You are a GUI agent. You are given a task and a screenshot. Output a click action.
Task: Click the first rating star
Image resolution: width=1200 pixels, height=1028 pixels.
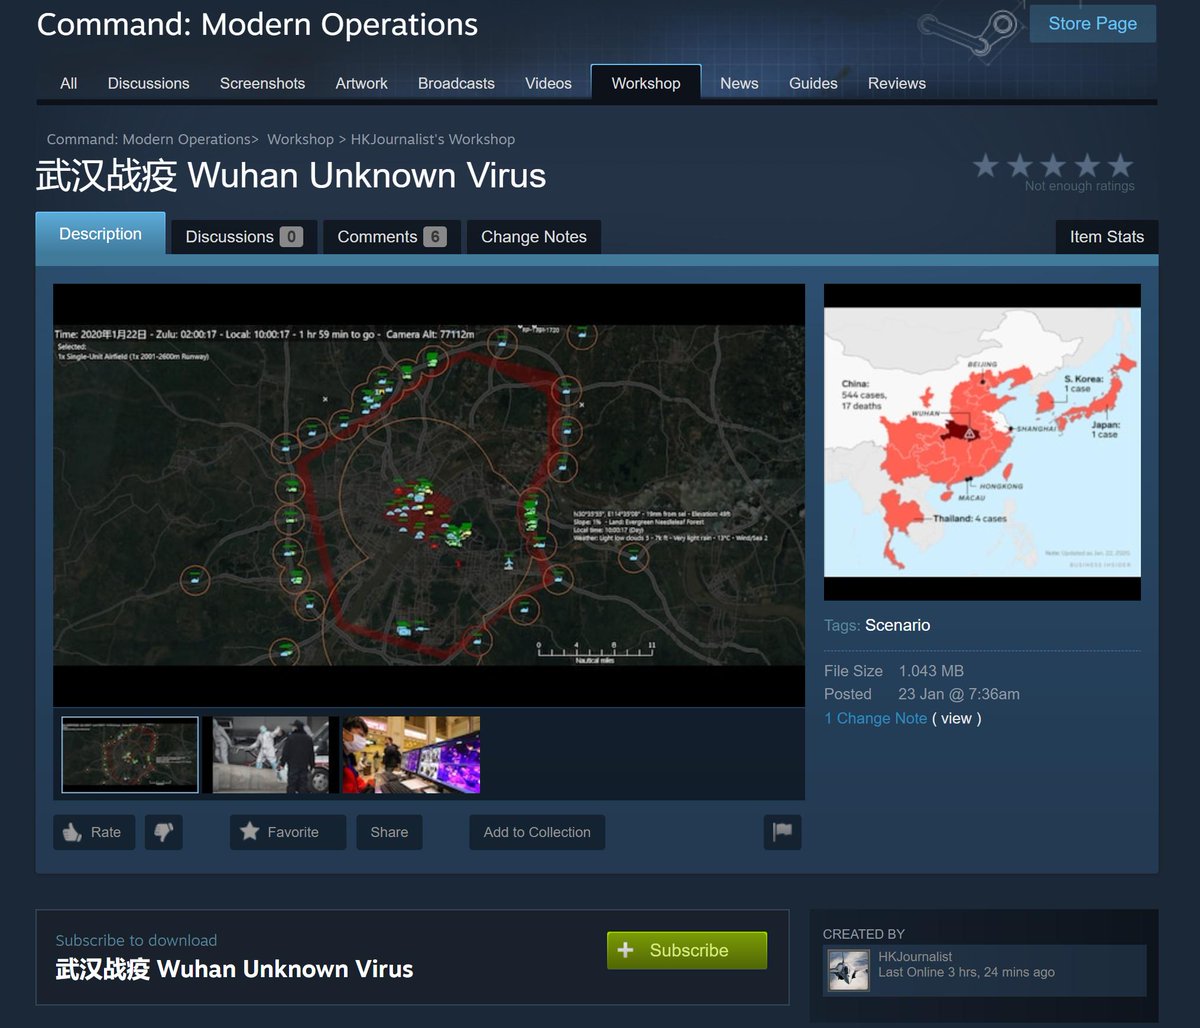click(x=986, y=165)
